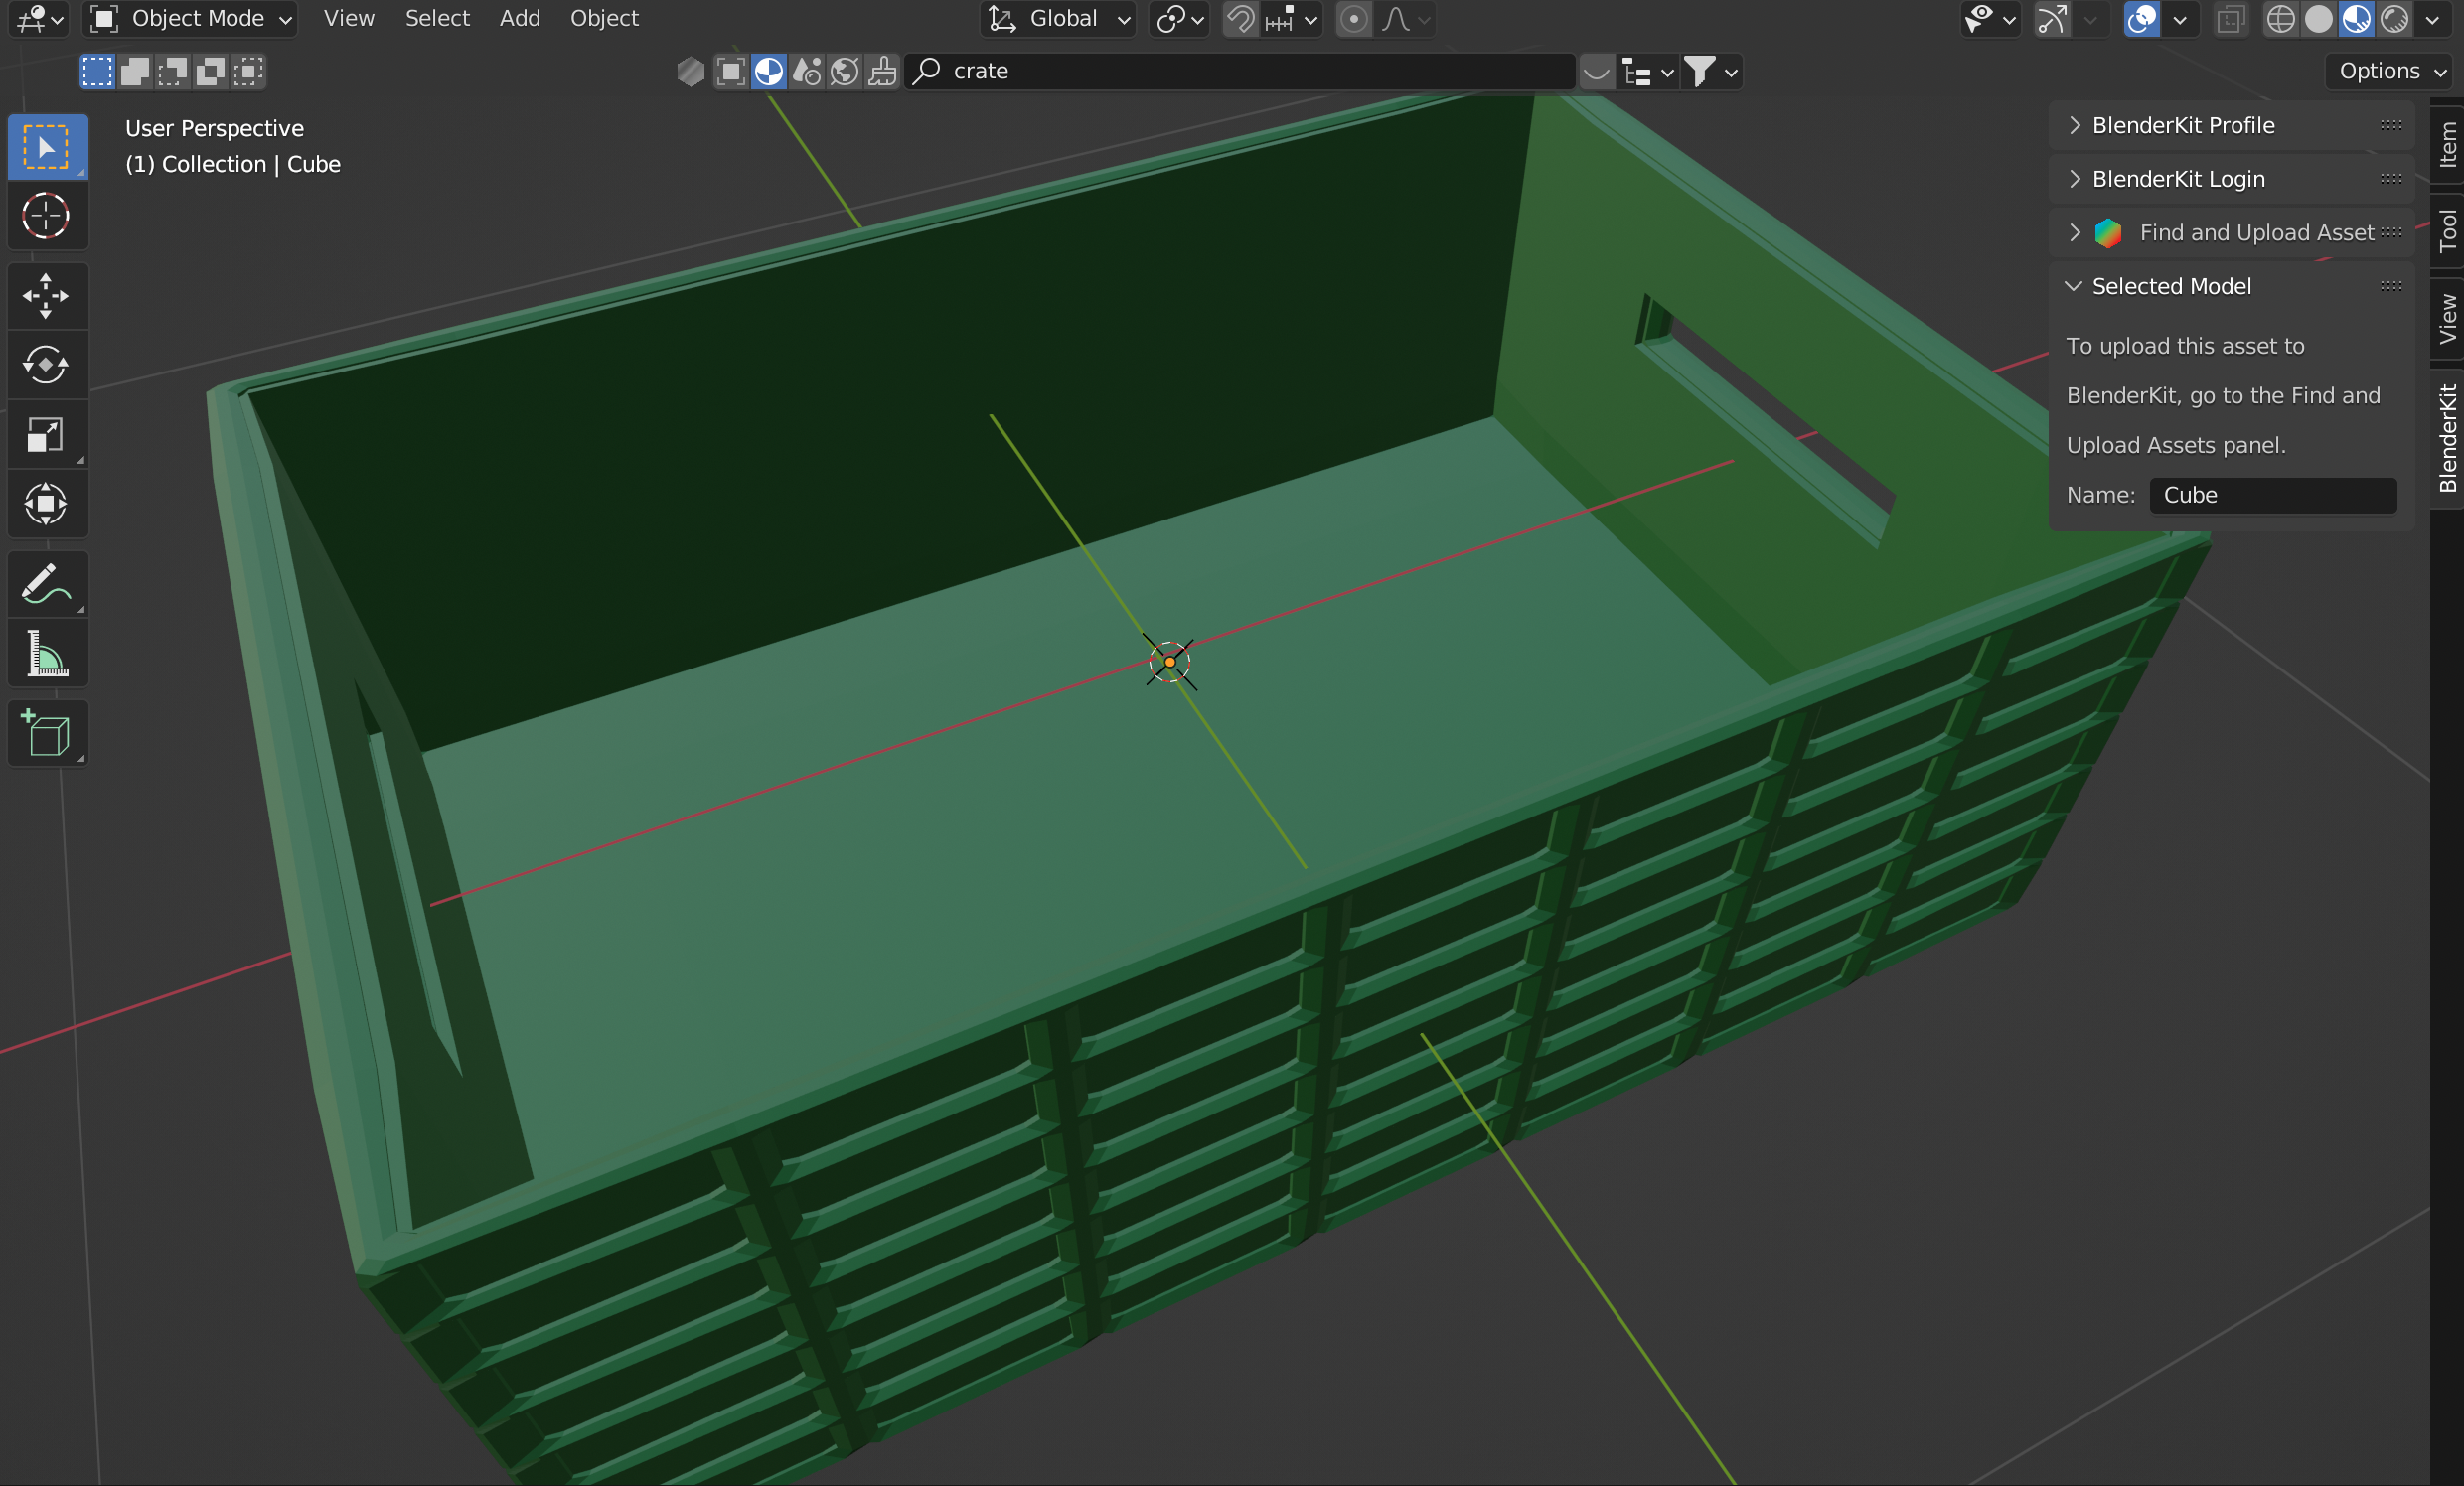
Task: Toggle show gizmo button
Action: 2052,19
